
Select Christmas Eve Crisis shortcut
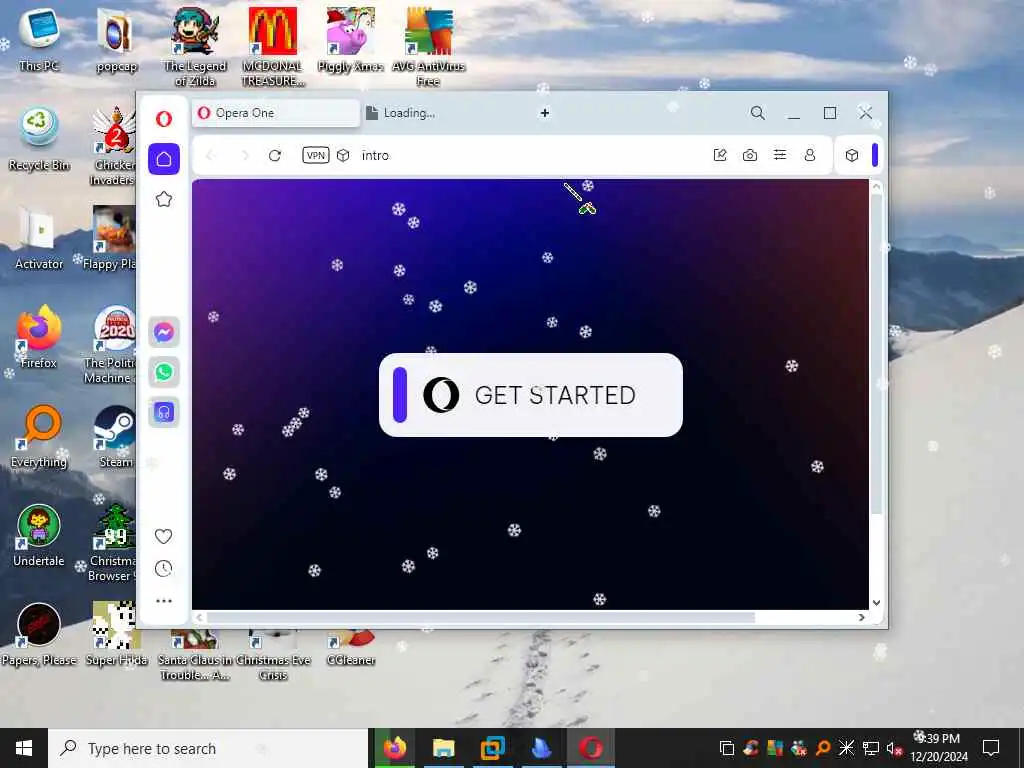tap(273, 655)
